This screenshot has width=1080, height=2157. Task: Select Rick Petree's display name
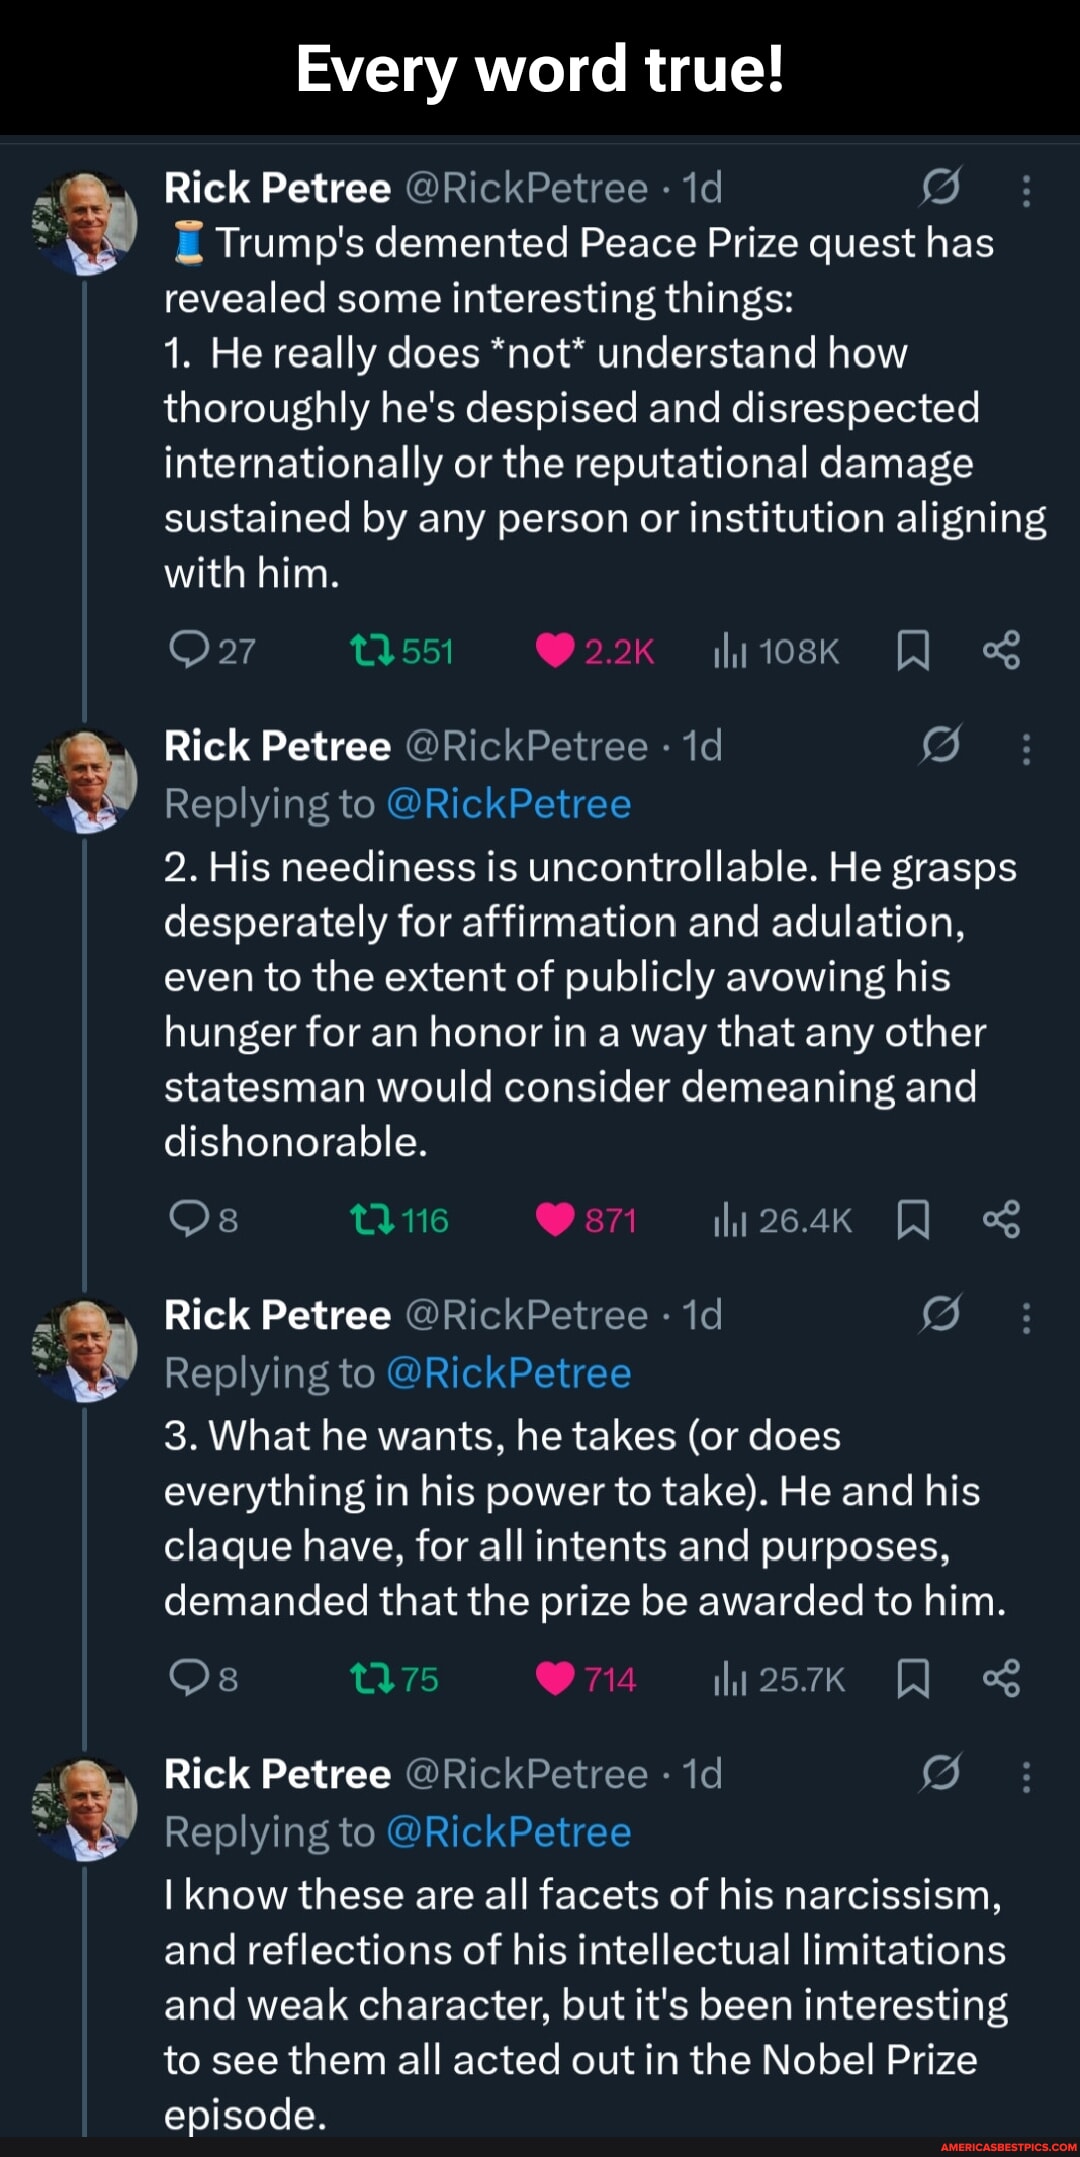[277, 188]
